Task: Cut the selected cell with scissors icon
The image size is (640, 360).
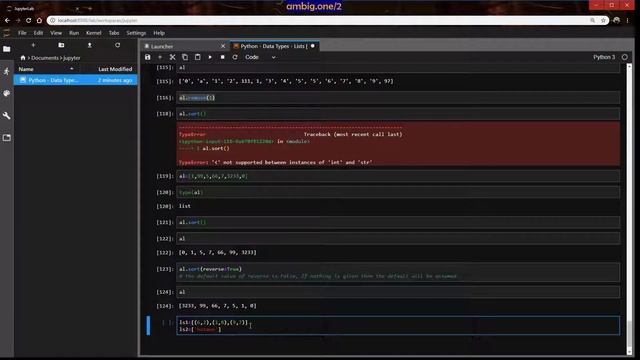Action: tap(172, 57)
